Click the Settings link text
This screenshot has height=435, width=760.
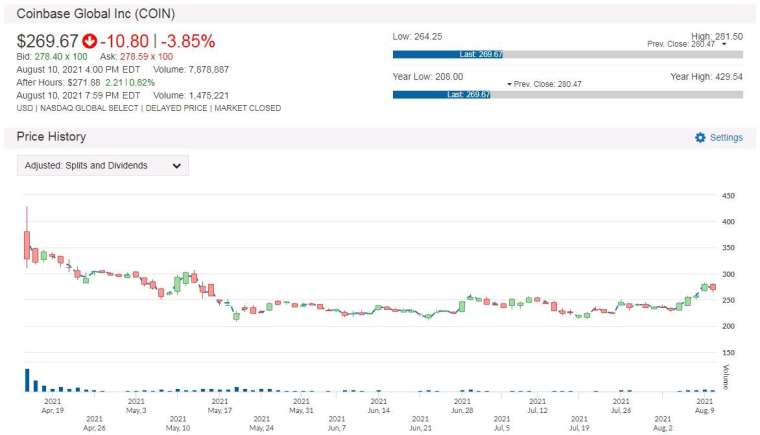[726, 138]
